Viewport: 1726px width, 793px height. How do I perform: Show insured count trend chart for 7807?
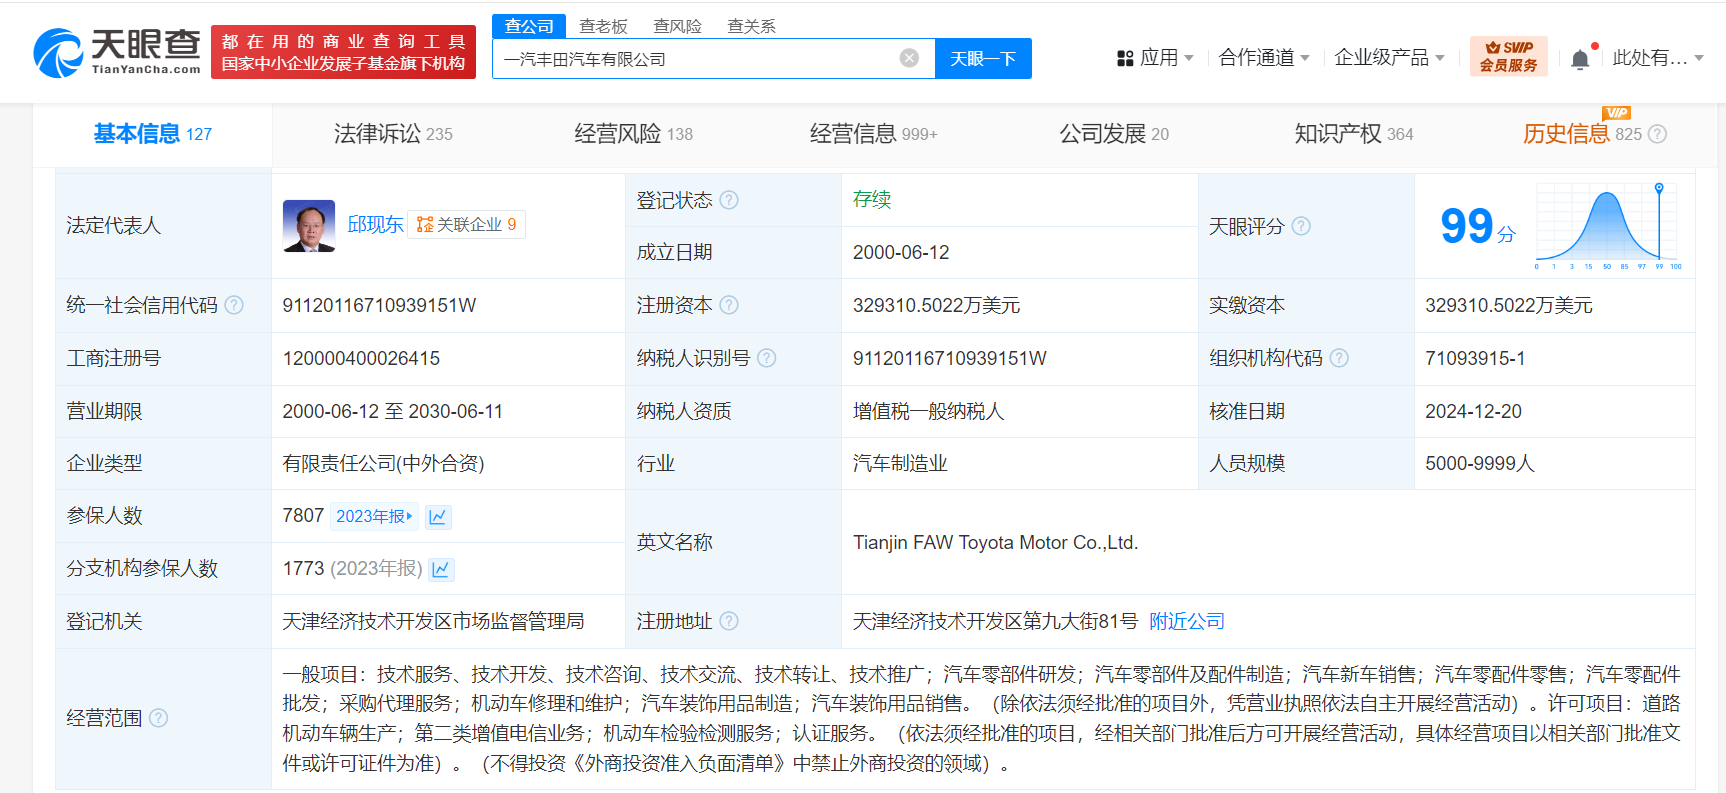tap(438, 517)
